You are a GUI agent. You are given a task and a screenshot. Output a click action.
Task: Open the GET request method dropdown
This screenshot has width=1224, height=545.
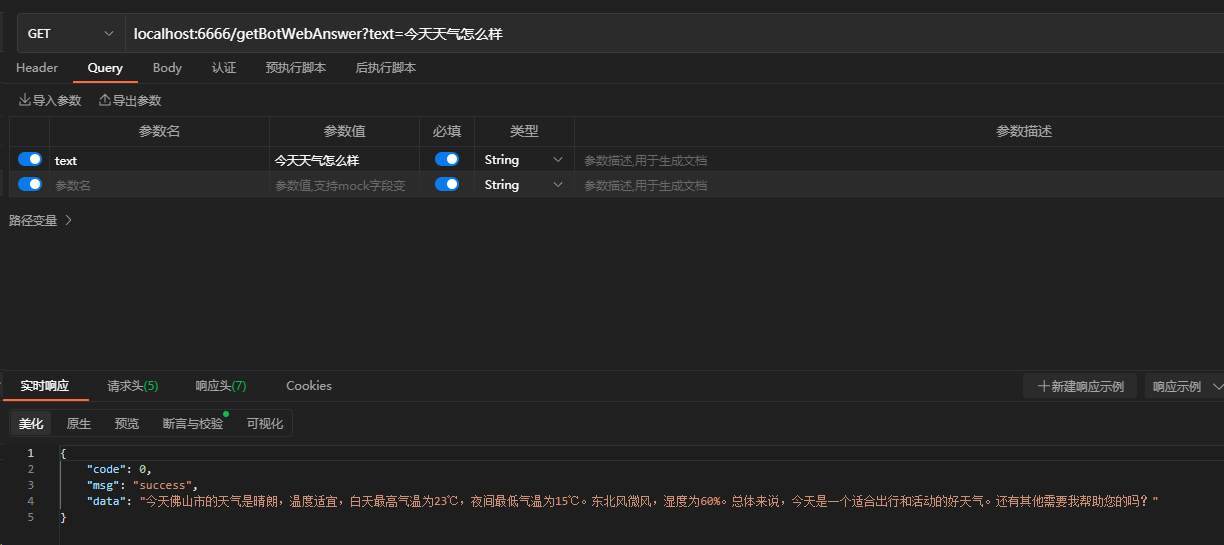click(x=70, y=33)
